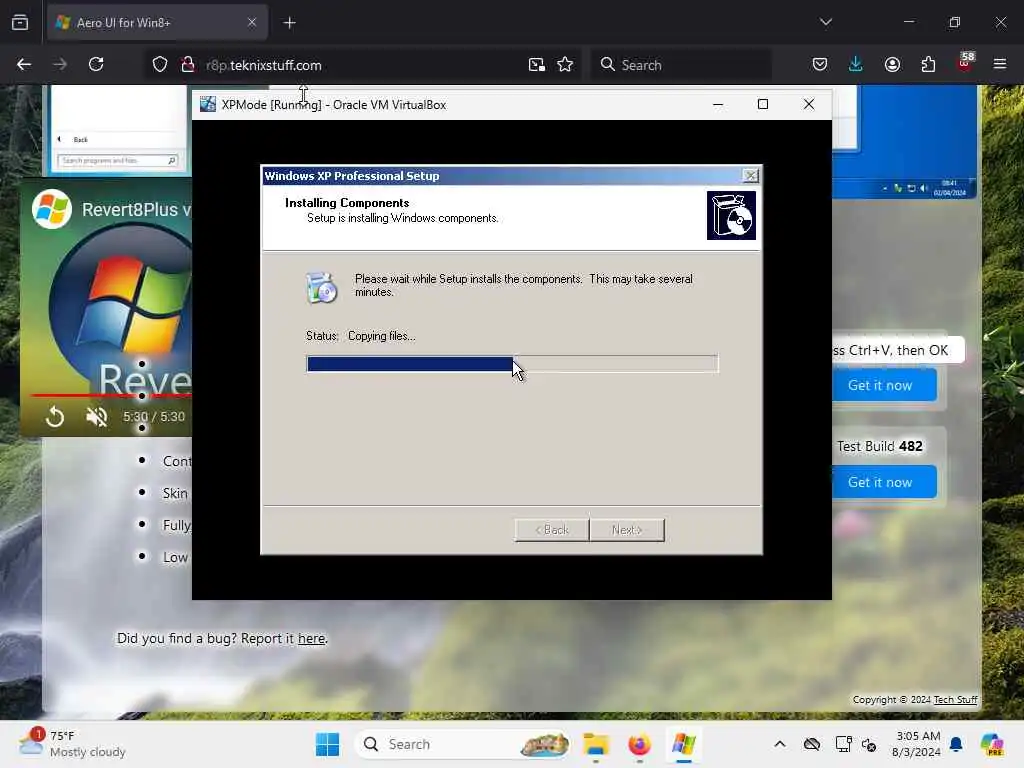The width and height of the screenshot is (1024, 768).
Task: Click search programs field in page thumbnail
Action: [x=118, y=161]
